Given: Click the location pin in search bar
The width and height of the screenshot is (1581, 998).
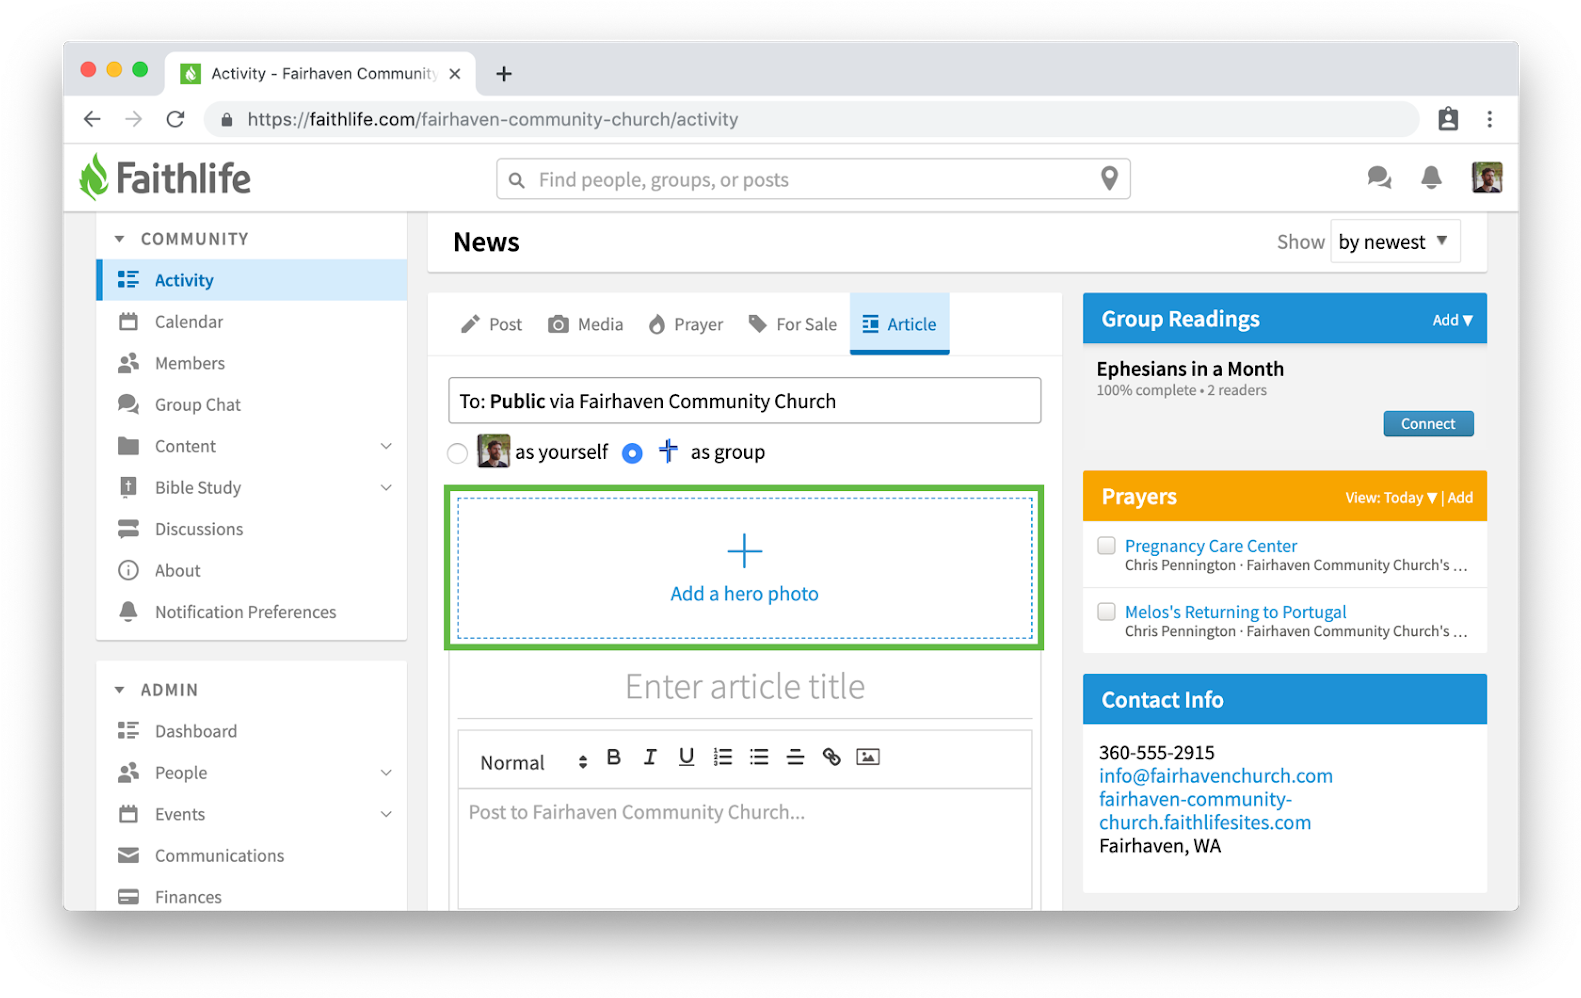Looking at the screenshot, I should 1109,179.
